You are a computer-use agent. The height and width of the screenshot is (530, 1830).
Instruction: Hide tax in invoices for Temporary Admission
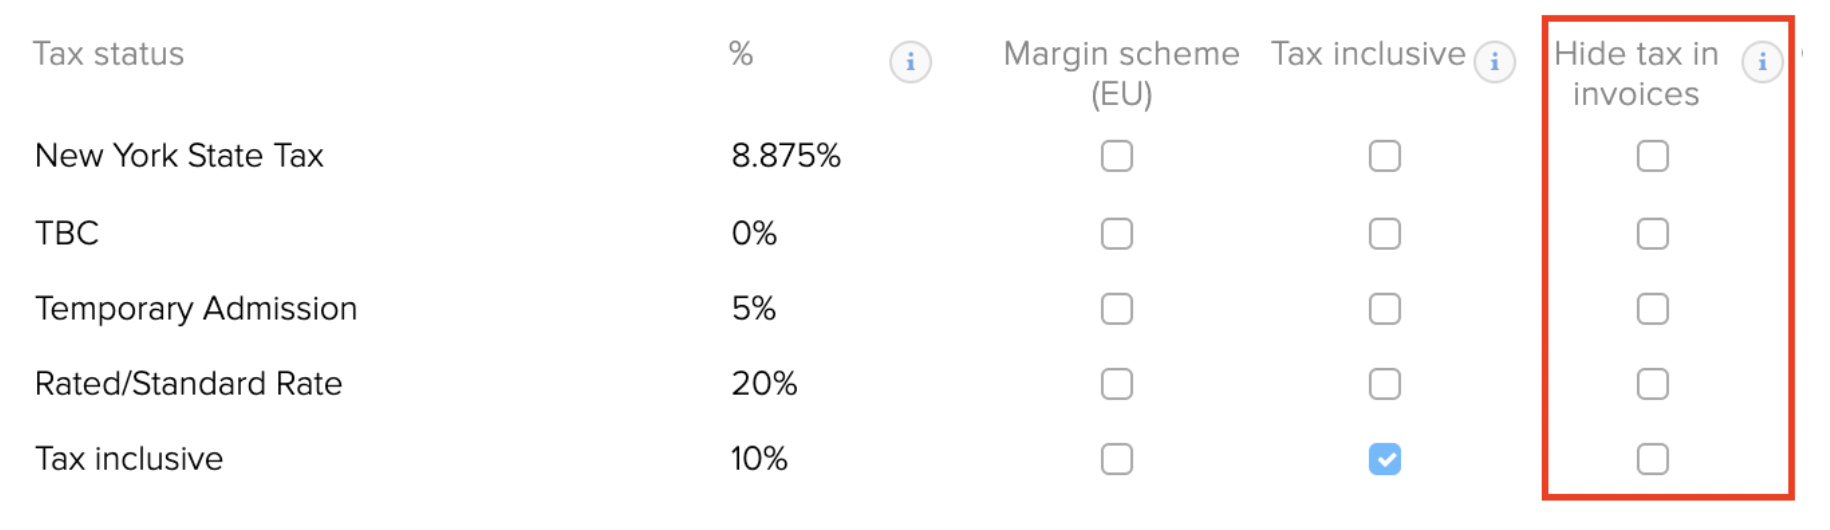pyautogui.click(x=1653, y=309)
